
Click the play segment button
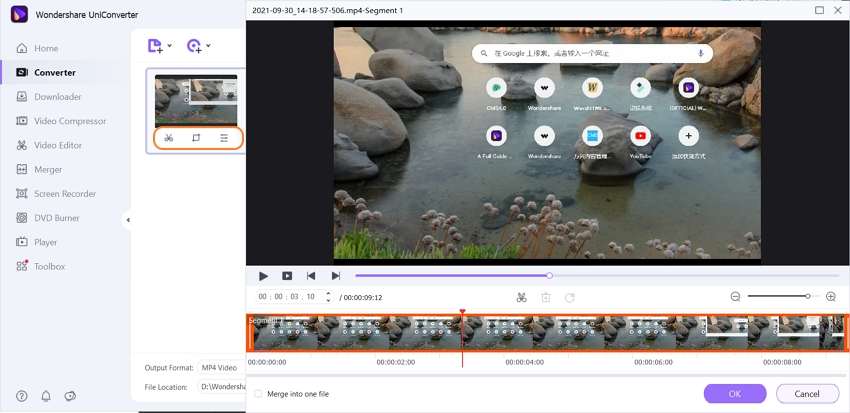pyautogui.click(x=287, y=276)
